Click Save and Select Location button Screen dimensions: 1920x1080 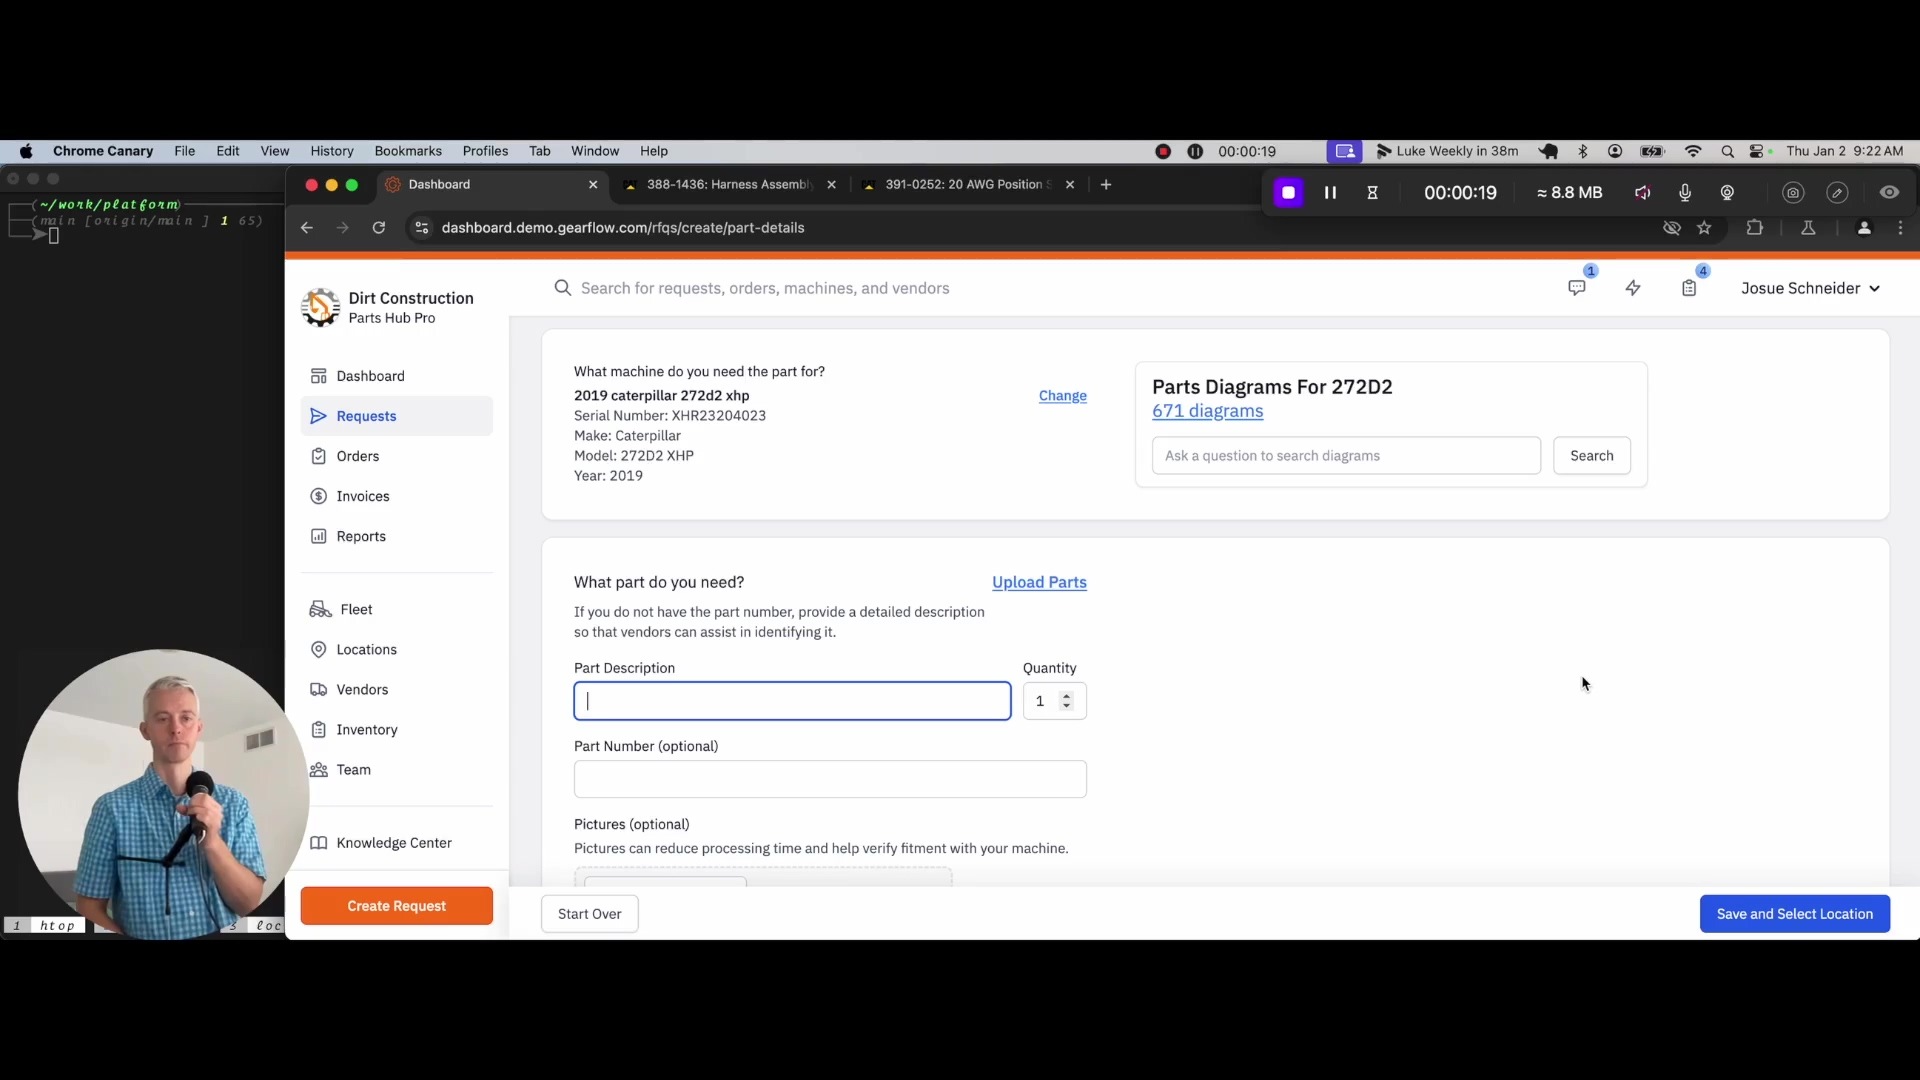click(1794, 914)
